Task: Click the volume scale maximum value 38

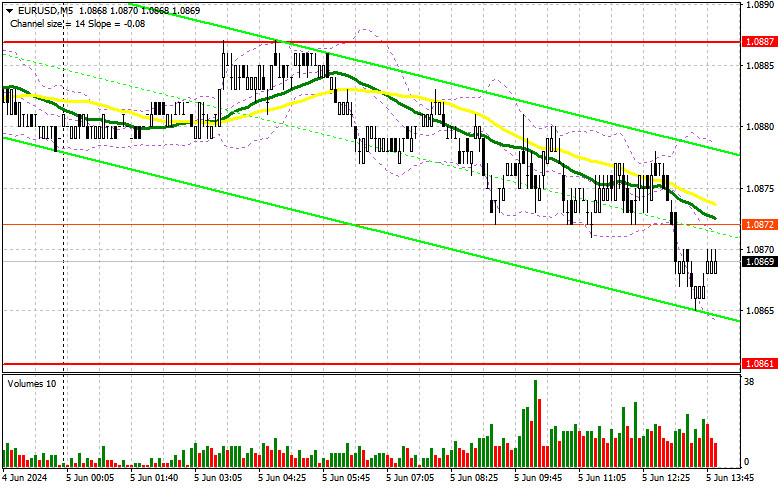Action: (749, 382)
